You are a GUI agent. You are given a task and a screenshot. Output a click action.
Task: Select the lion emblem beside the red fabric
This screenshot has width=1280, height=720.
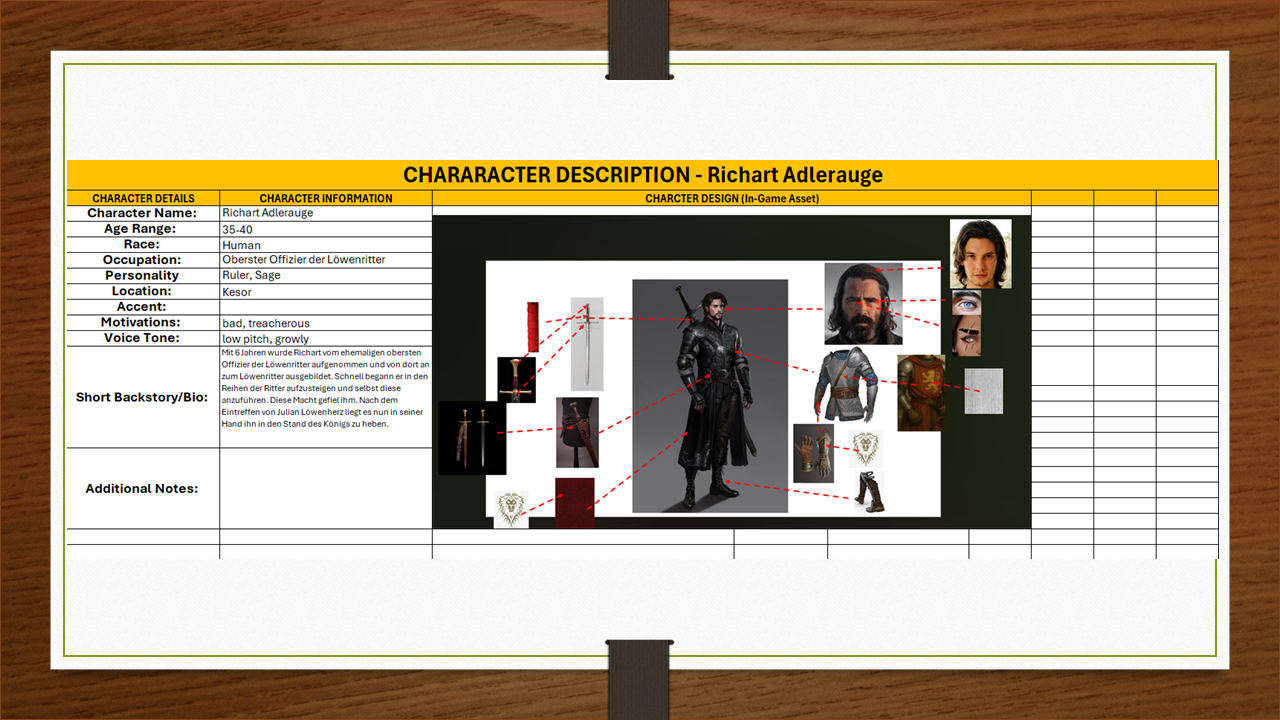[x=511, y=509]
